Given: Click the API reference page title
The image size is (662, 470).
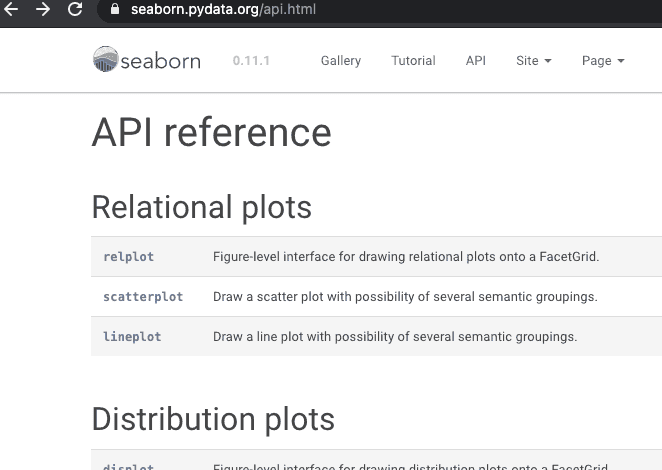Looking at the screenshot, I should pos(211,133).
